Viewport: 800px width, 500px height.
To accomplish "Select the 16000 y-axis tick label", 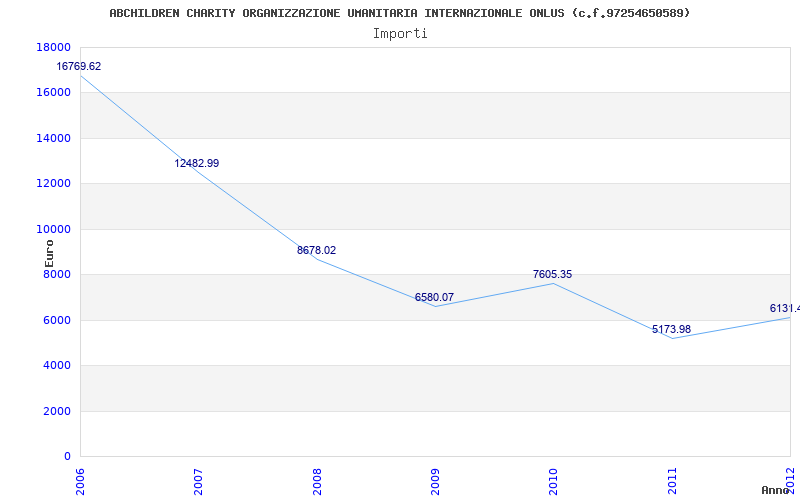I will point(54,93).
